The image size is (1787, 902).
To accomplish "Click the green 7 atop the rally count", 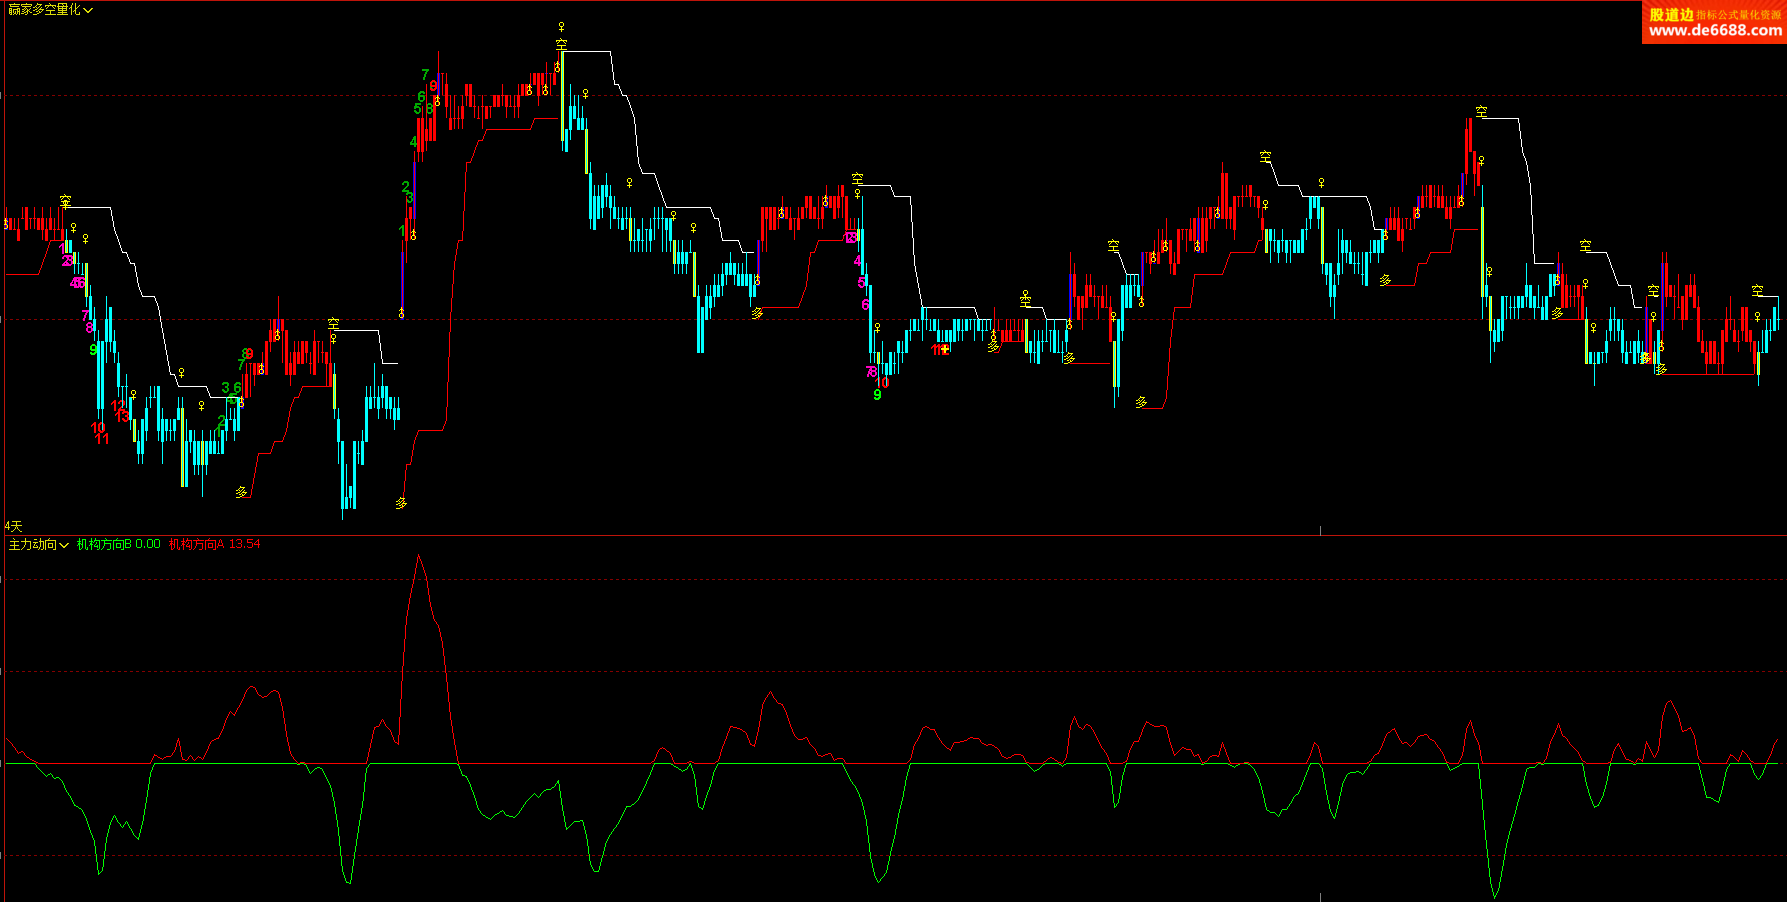I will pos(425,74).
